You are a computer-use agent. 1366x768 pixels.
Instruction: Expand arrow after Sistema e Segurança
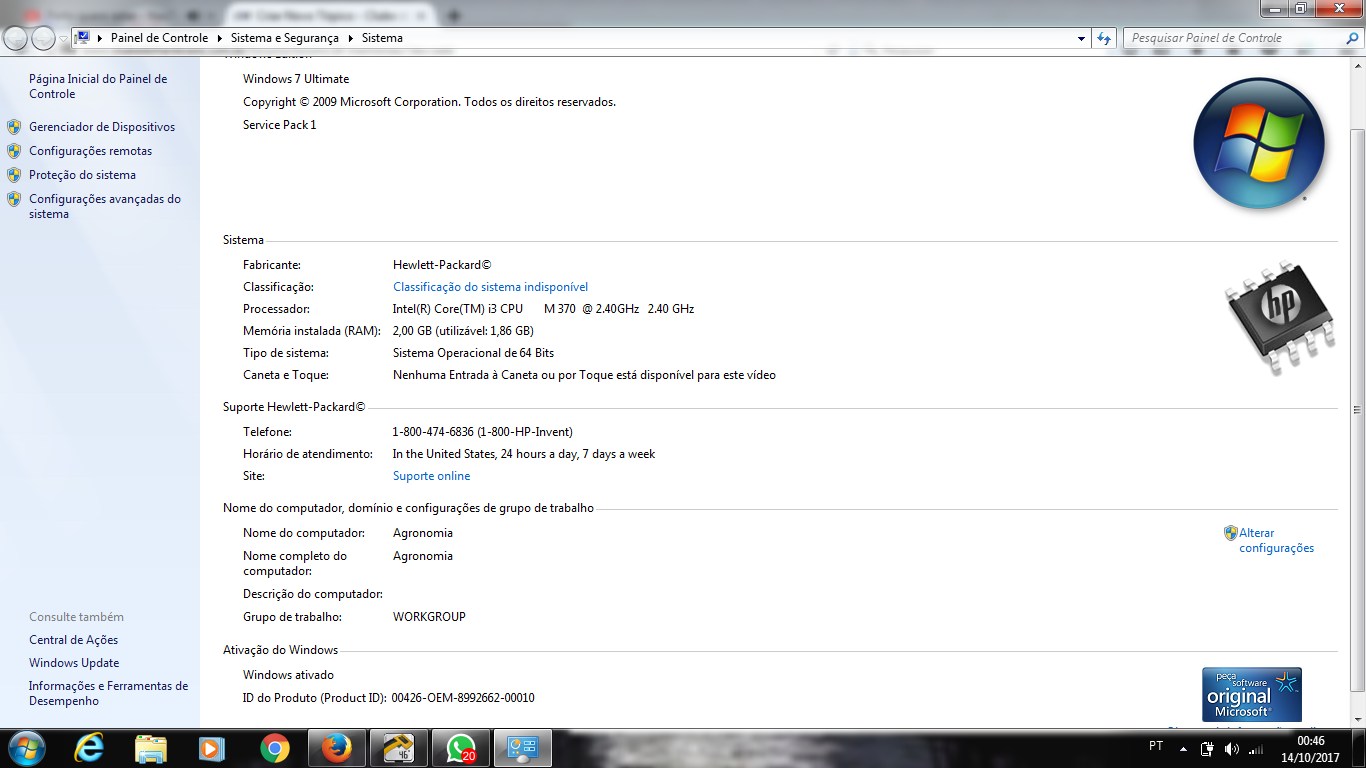click(351, 38)
